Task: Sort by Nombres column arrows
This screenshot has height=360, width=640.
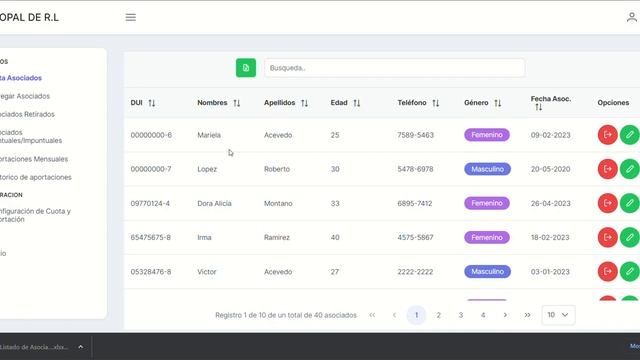Action: tap(237, 103)
